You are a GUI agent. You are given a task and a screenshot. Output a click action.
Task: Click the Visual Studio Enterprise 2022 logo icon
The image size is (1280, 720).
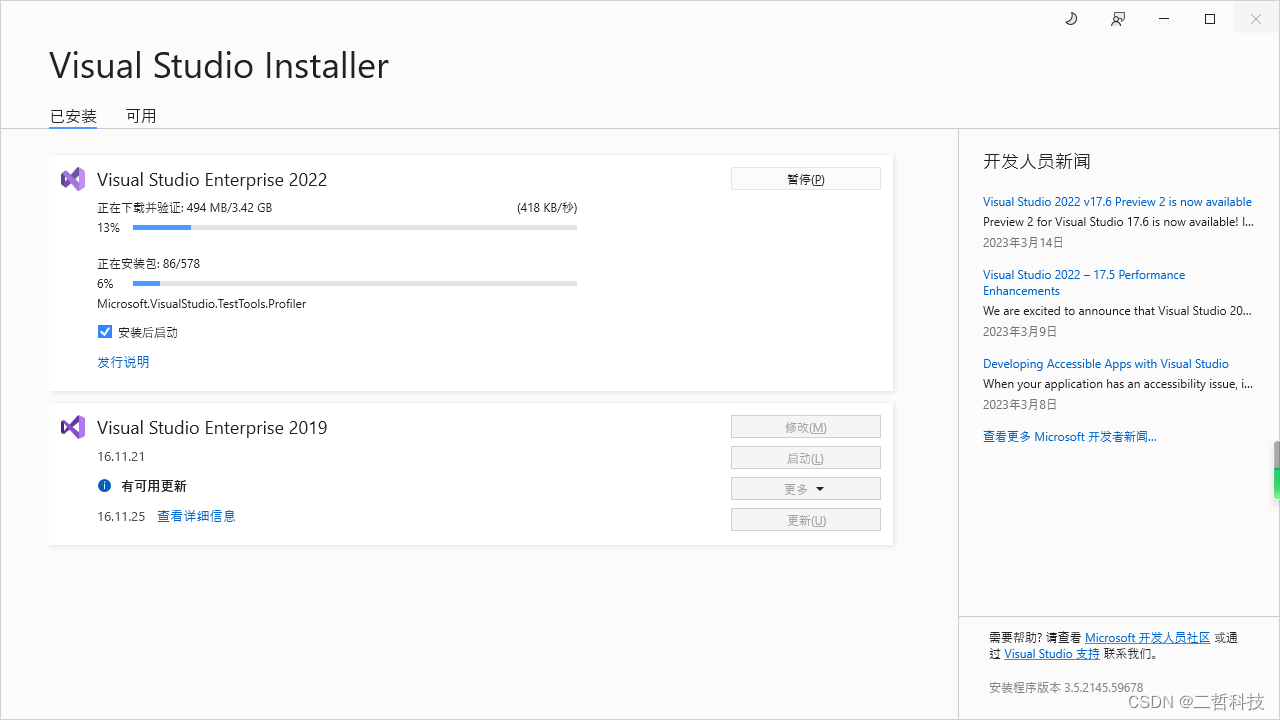pyautogui.click(x=73, y=179)
